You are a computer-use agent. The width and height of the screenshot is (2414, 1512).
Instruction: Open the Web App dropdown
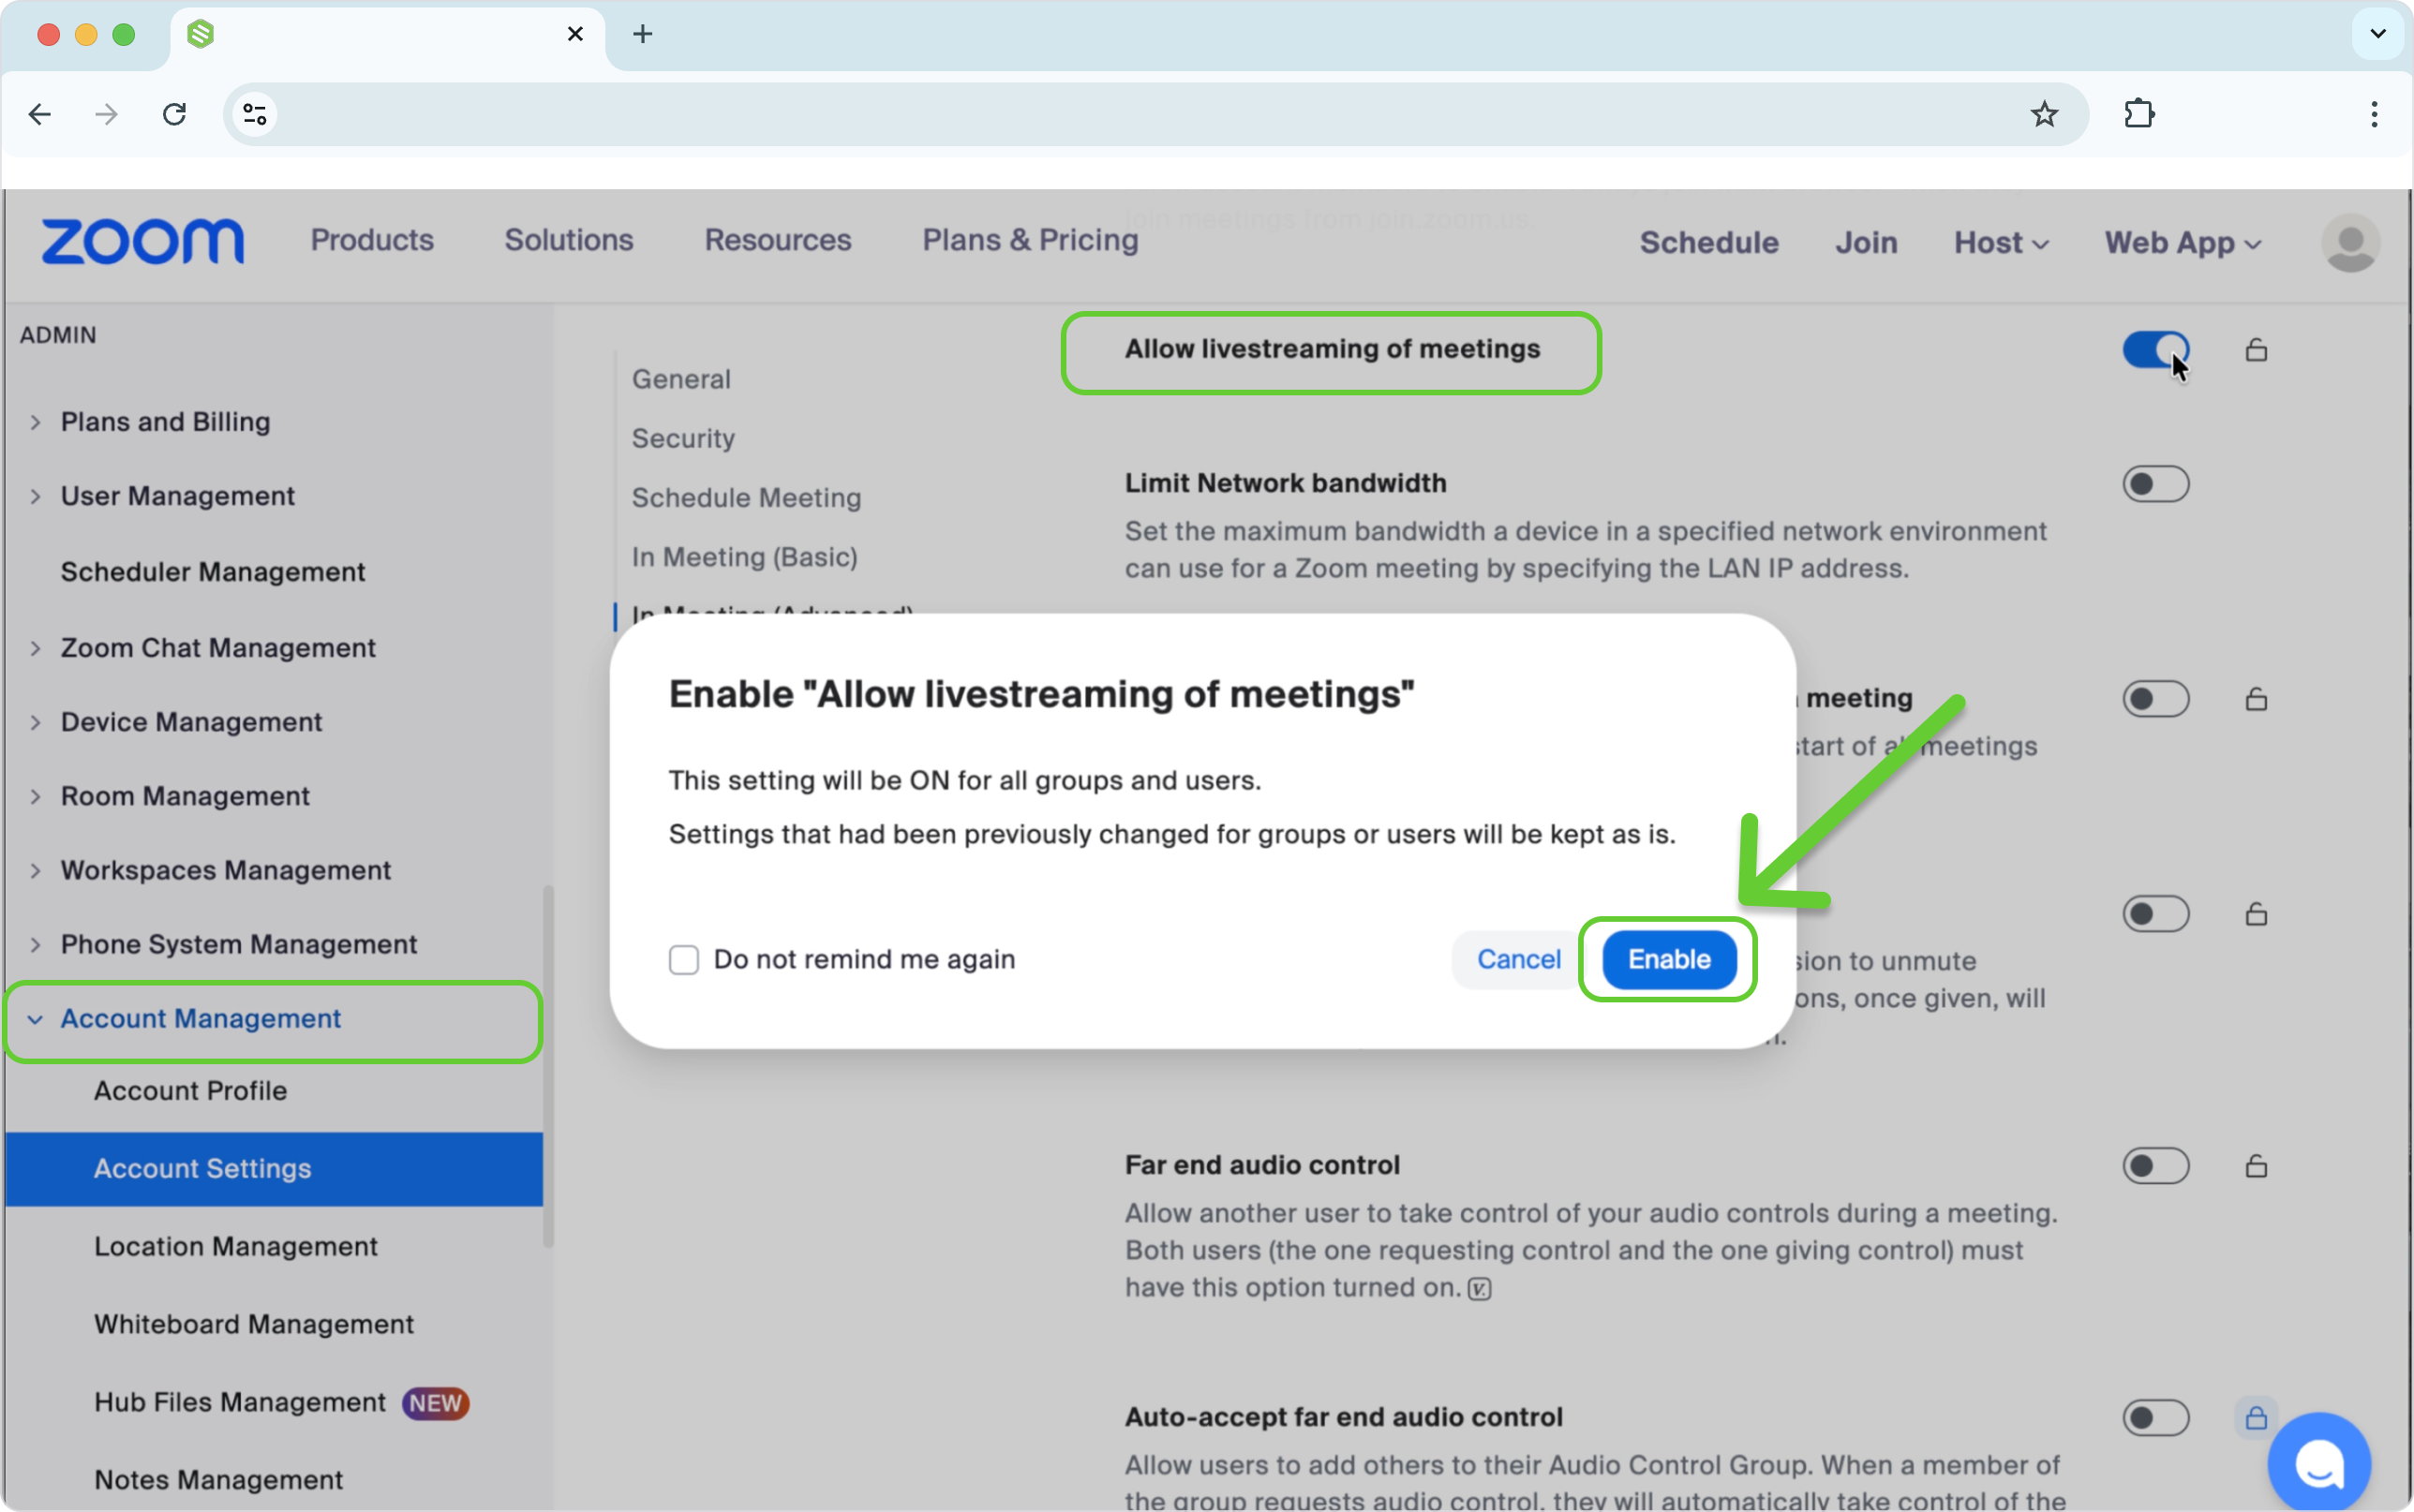pyautogui.click(x=2183, y=243)
